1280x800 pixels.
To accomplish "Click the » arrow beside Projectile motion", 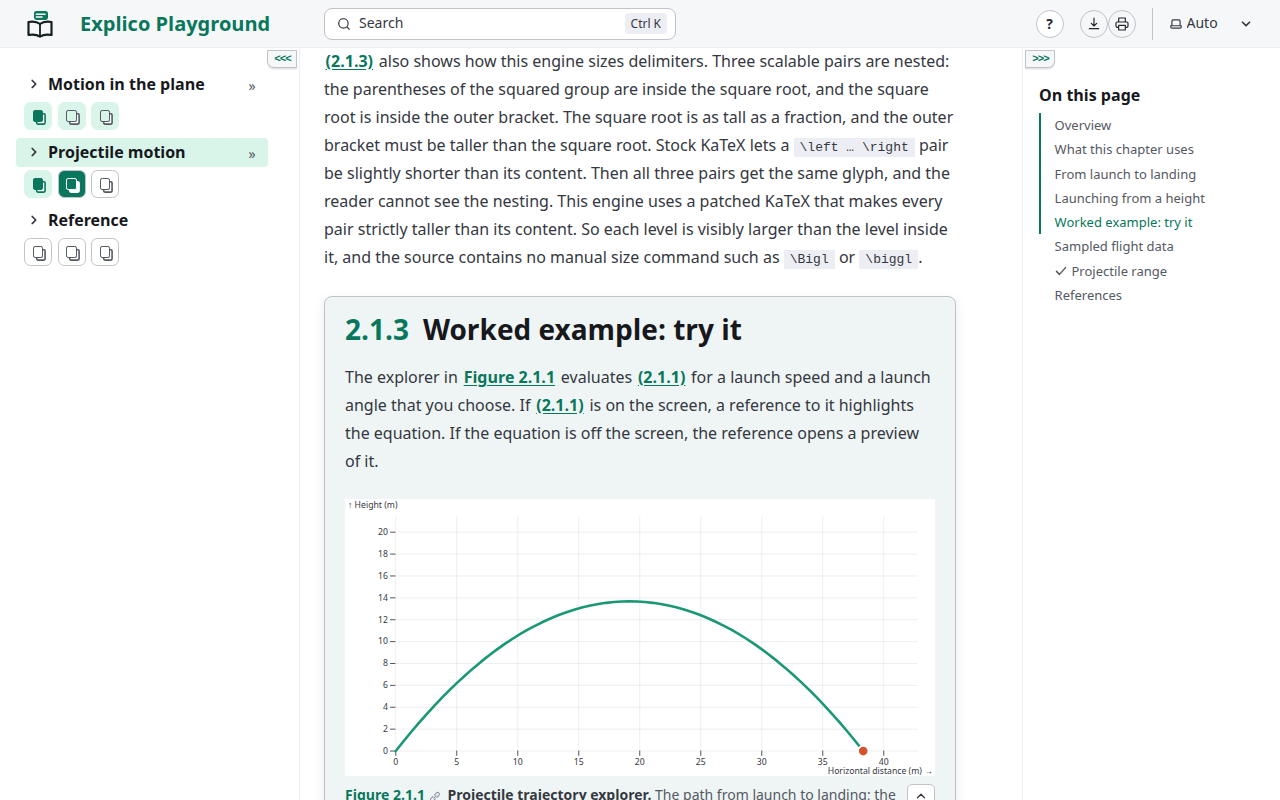I will (x=252, y=154).
